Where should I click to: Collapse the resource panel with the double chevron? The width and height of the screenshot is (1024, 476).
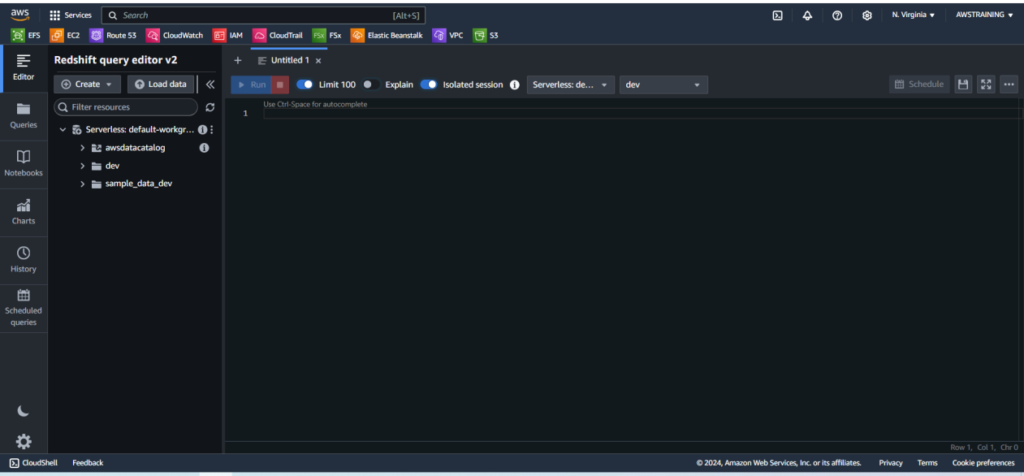[210, 85]
